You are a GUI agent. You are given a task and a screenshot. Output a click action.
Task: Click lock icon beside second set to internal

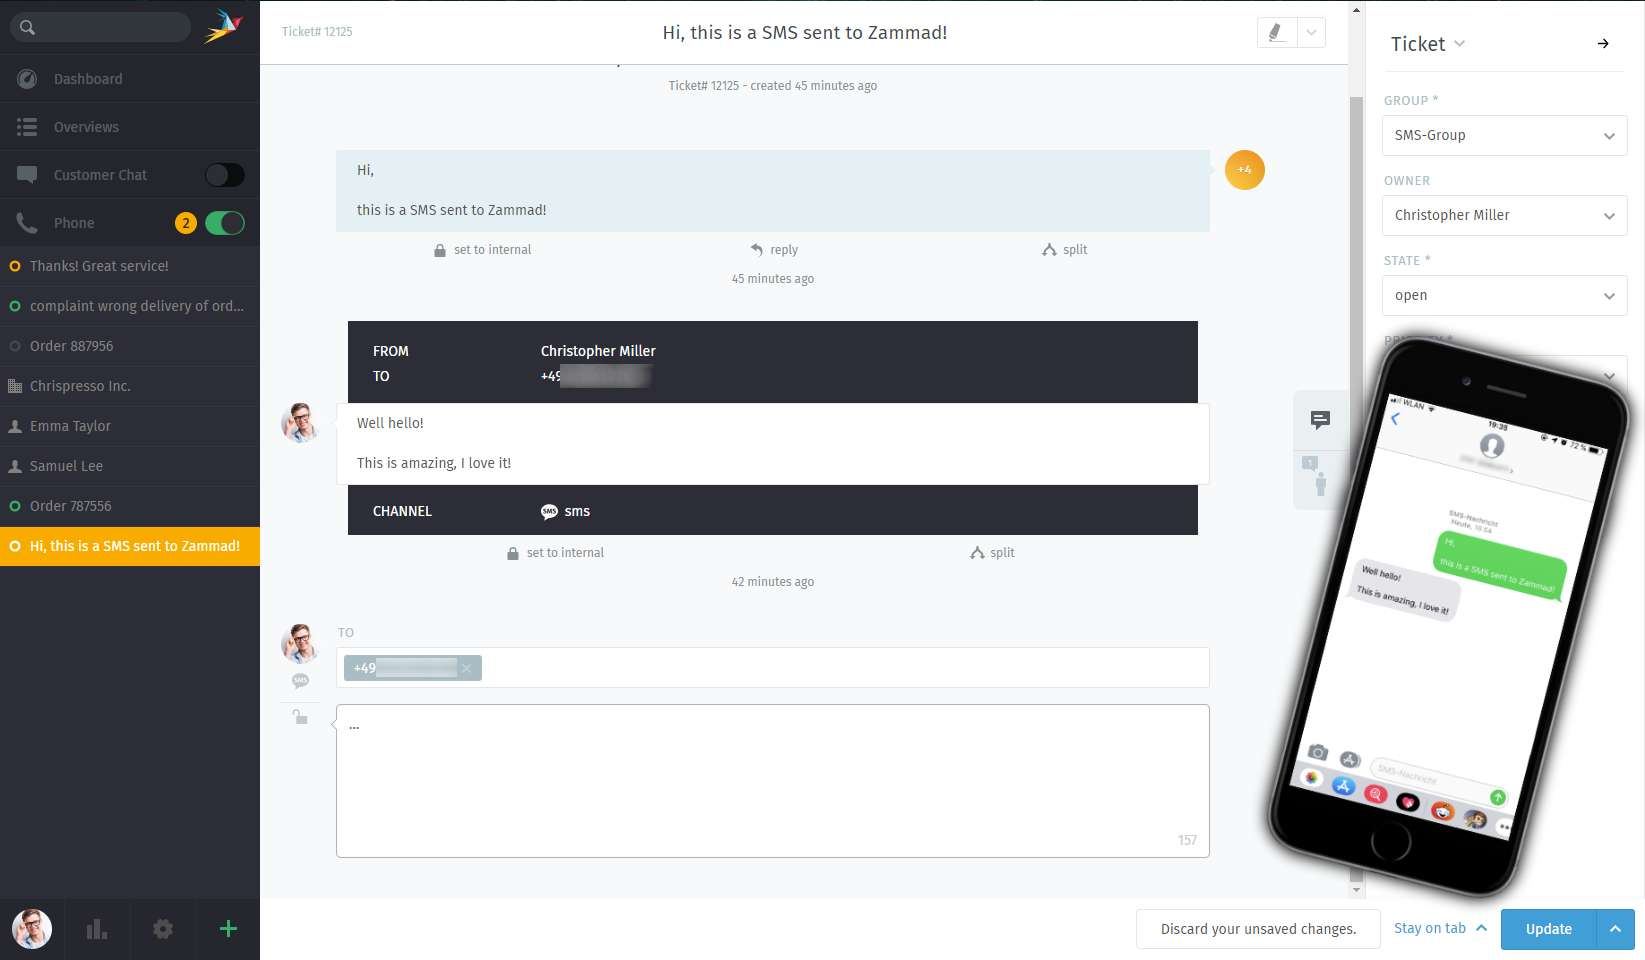[513, 553]
